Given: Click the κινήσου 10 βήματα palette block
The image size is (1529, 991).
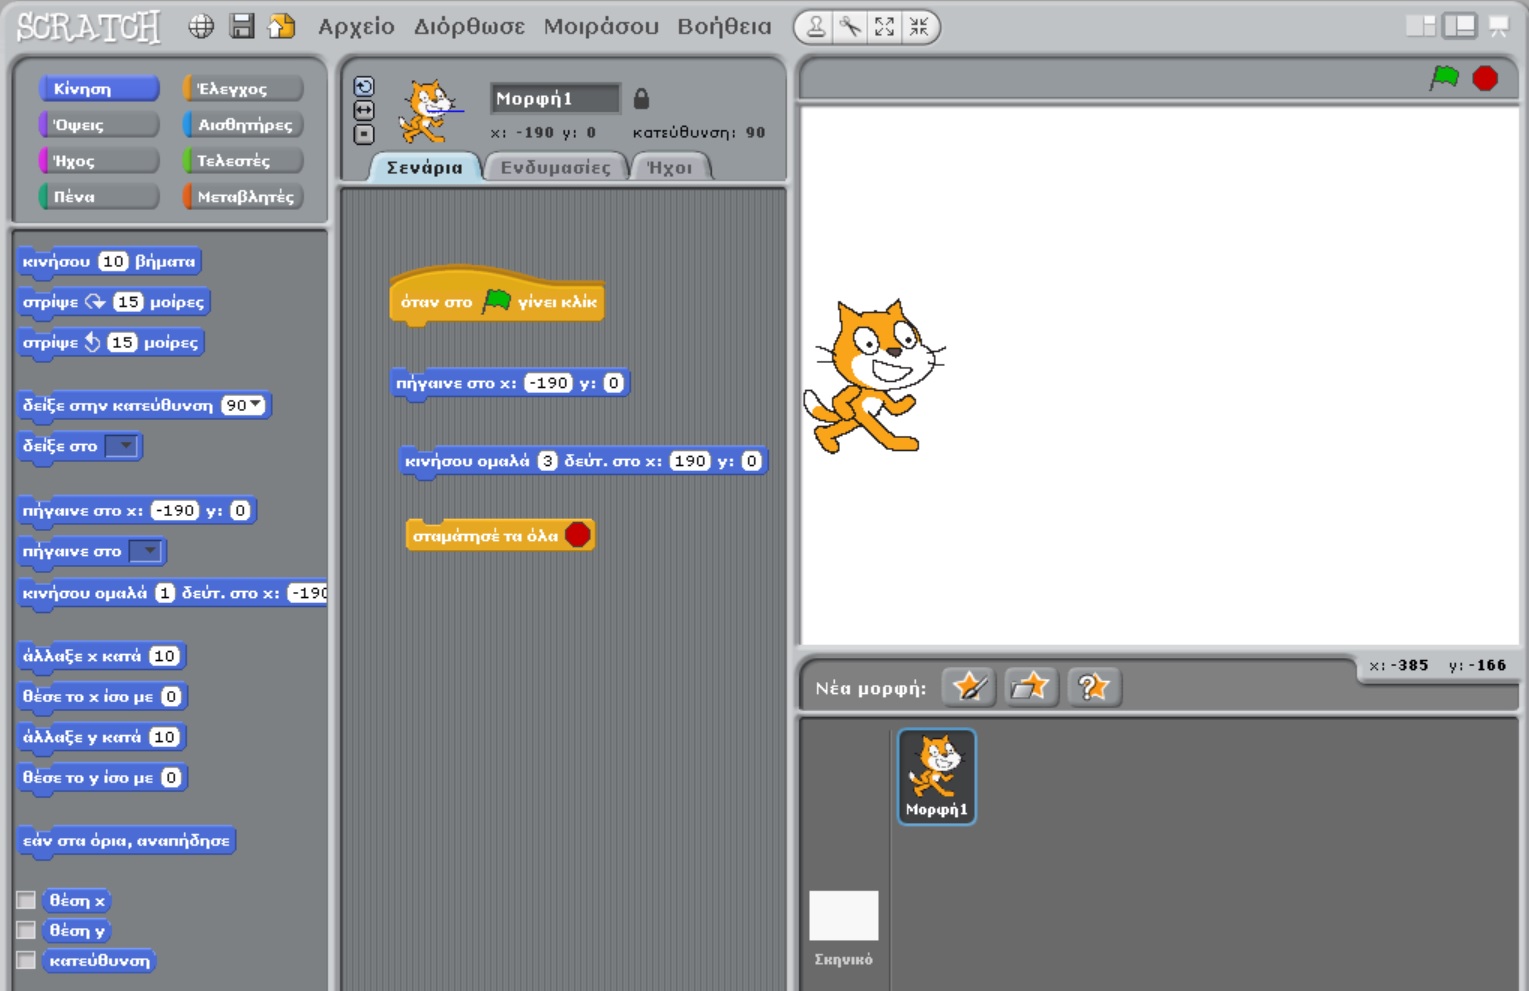Looking at the screenshot, I should click(x=110, y=262).
